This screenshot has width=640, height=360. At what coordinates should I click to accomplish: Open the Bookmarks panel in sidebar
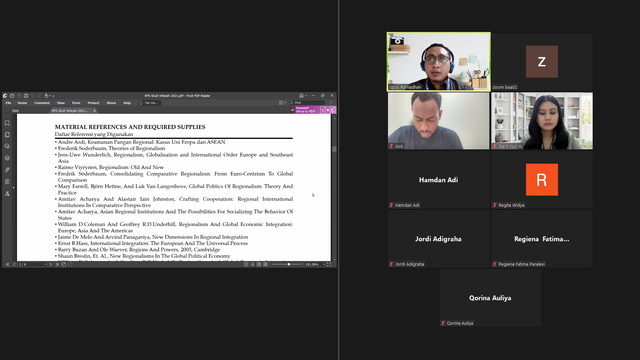click(7, 123)
